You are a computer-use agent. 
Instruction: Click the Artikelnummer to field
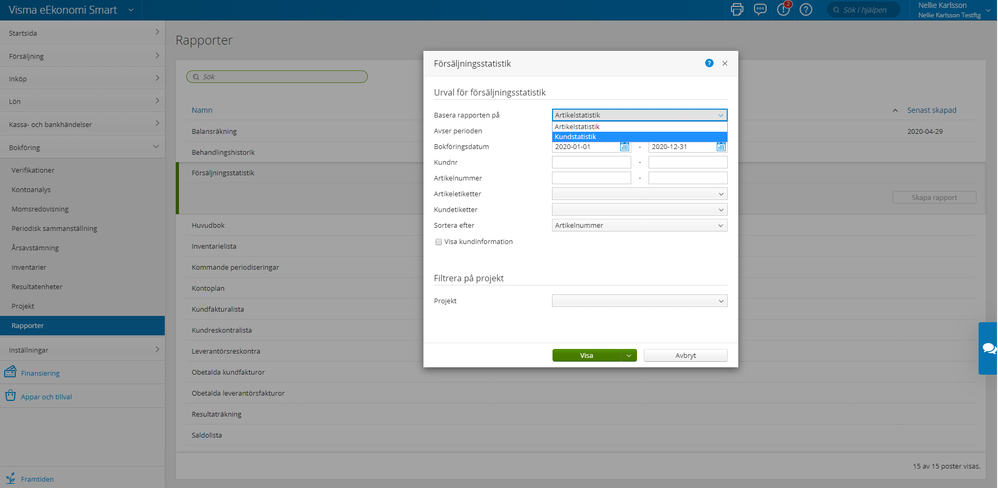[688, 178]
